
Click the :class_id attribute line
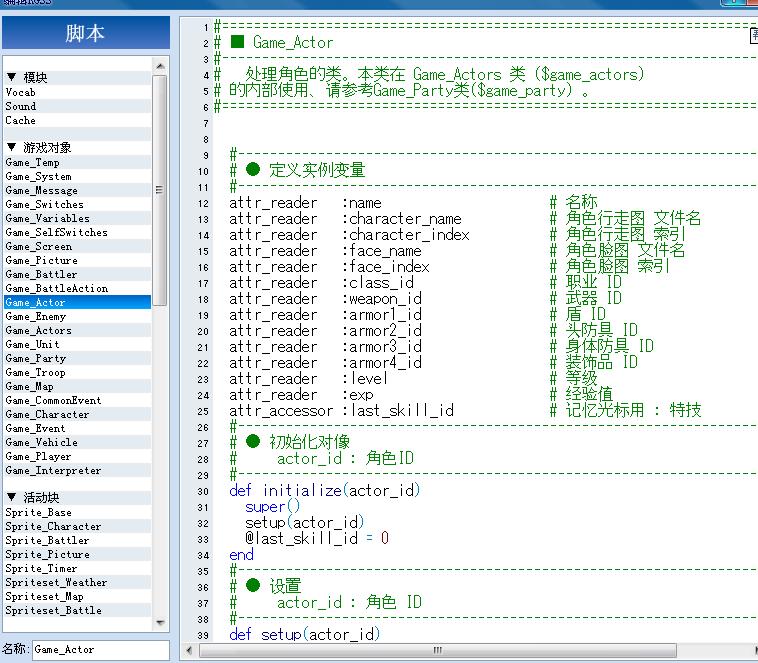(x=321, y=283)
